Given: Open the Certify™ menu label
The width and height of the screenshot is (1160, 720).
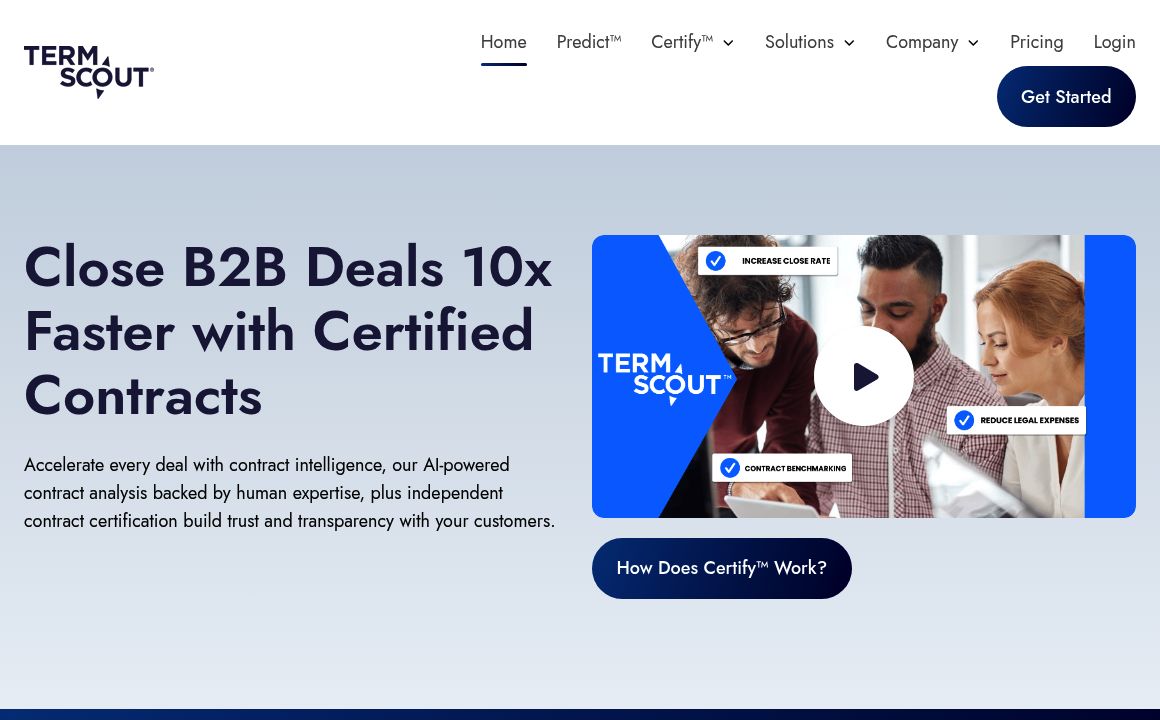Looking at the screenshot, I should point(681,42).
